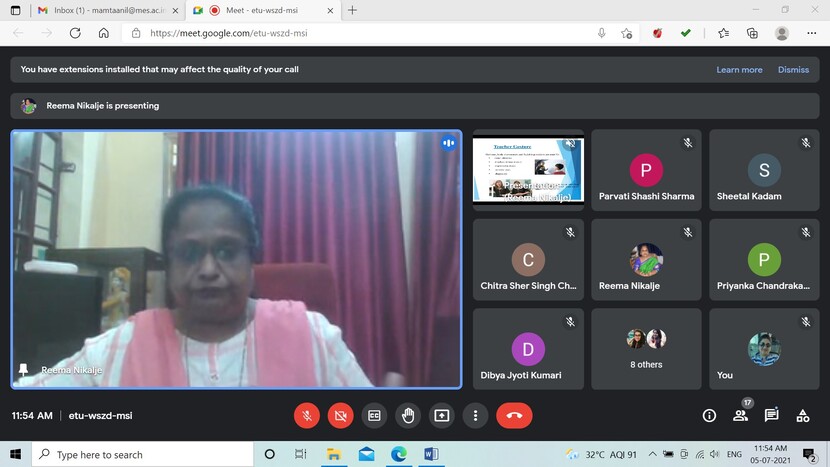Select the presentation thumbnail tile
Viewport: 830px width, 467px height.
528,169
